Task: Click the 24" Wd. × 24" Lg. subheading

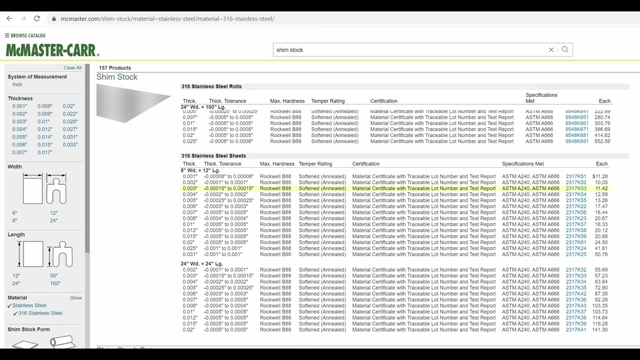Action: [x=203, y=264]
